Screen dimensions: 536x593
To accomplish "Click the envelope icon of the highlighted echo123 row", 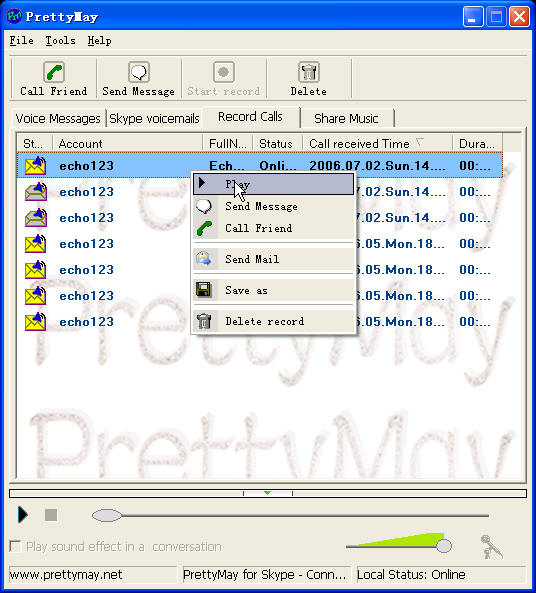I will [36, 166].
